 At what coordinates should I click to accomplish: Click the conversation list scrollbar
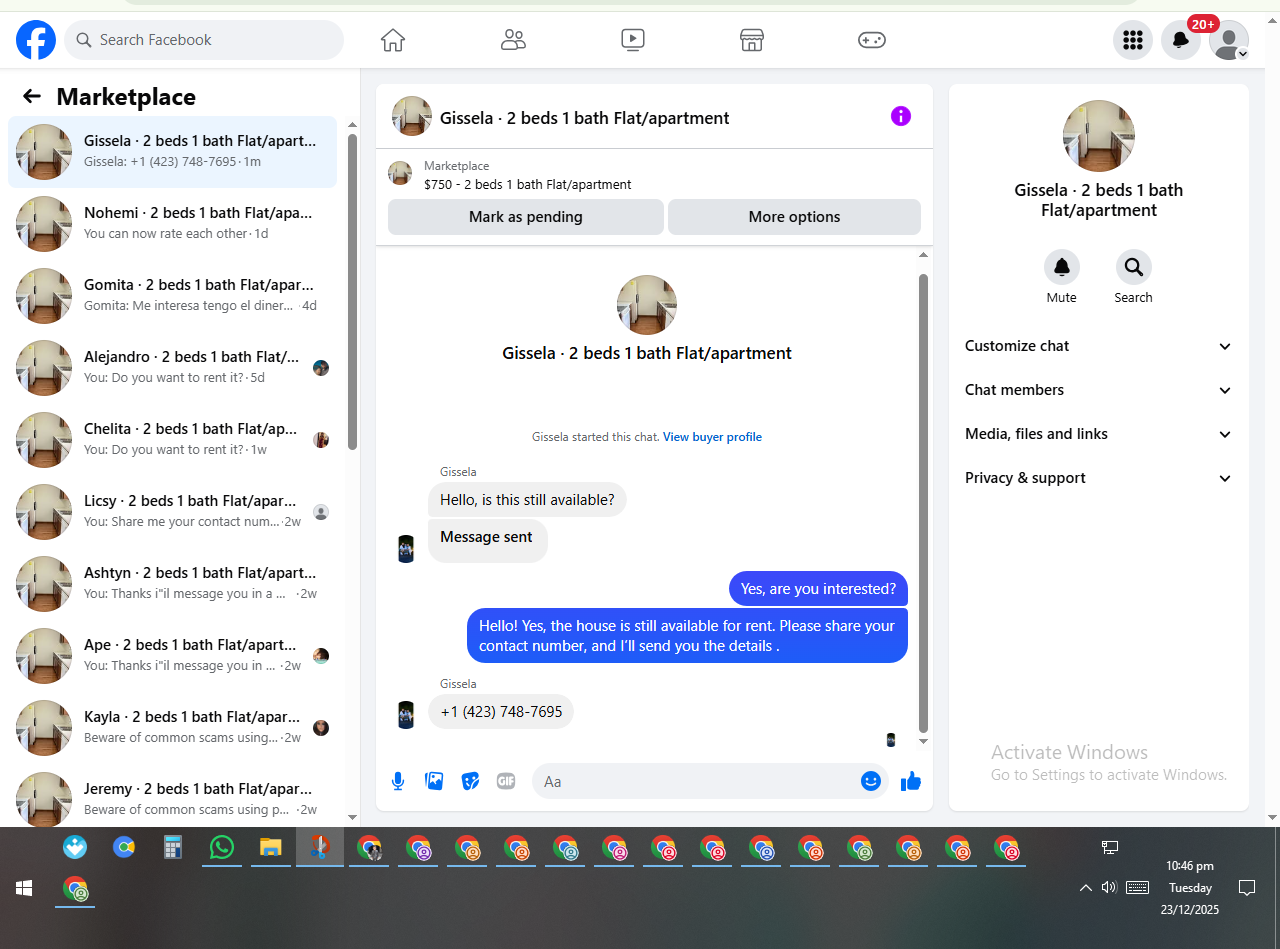pyautogui.click(x=352, y=292)
